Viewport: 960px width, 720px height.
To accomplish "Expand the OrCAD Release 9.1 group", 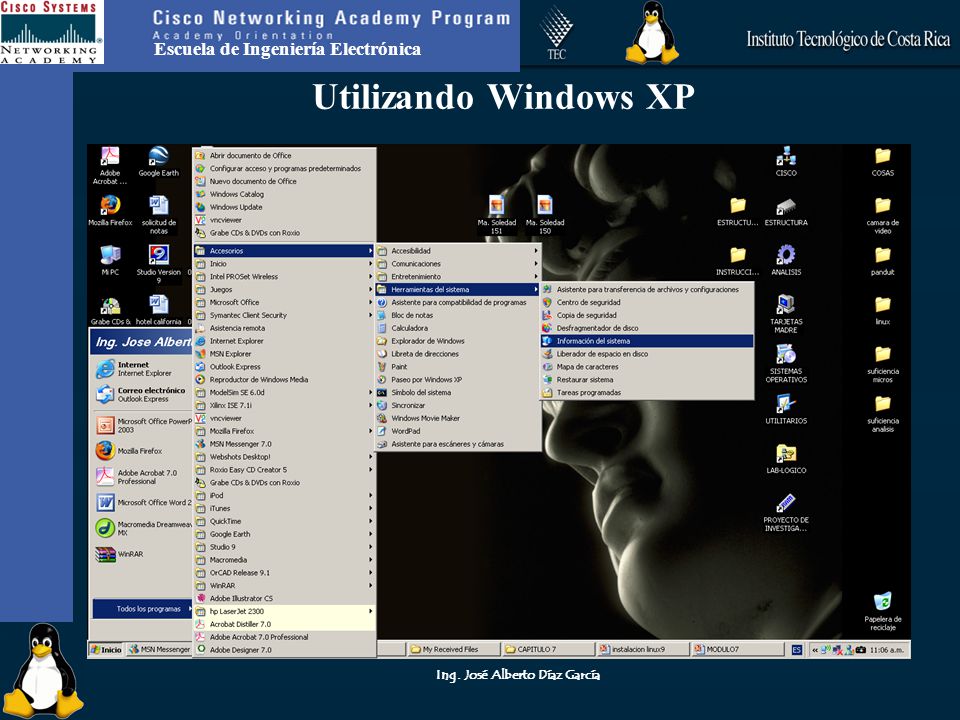I will (284, 572).
